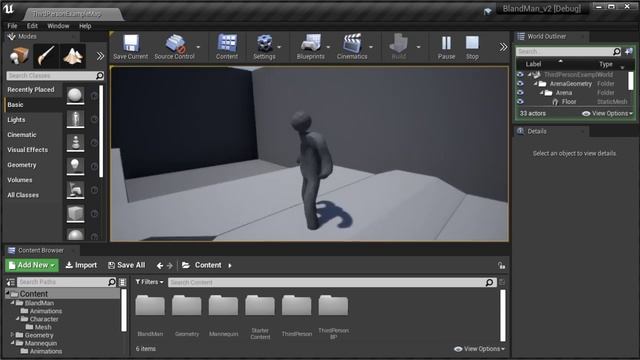This screenshot has height=360, width=640.
Task: Open Settings dropdown arrow
Action: 280,47
